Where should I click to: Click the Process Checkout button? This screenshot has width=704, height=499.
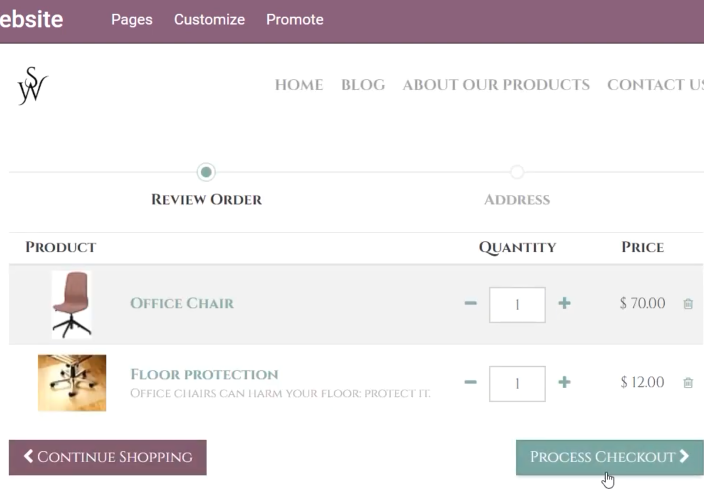[610, 457]
